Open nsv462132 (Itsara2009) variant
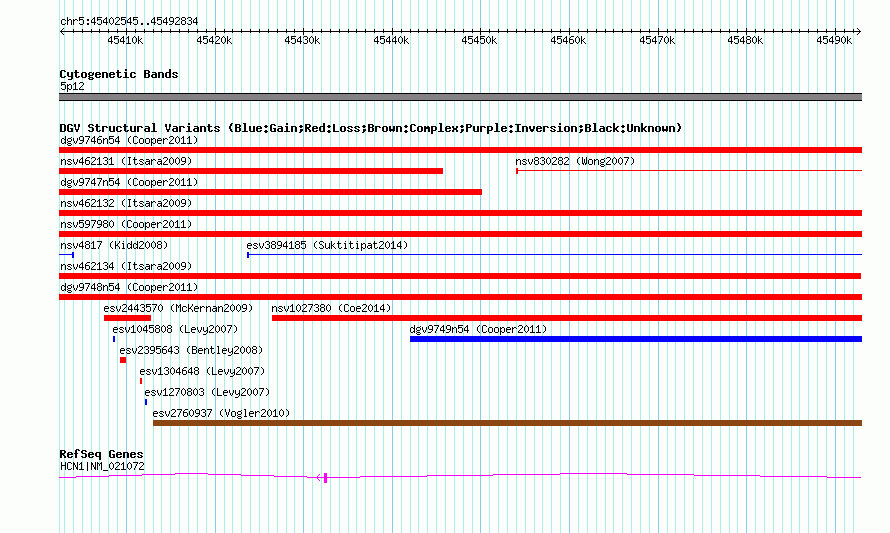 click(126, 203)
